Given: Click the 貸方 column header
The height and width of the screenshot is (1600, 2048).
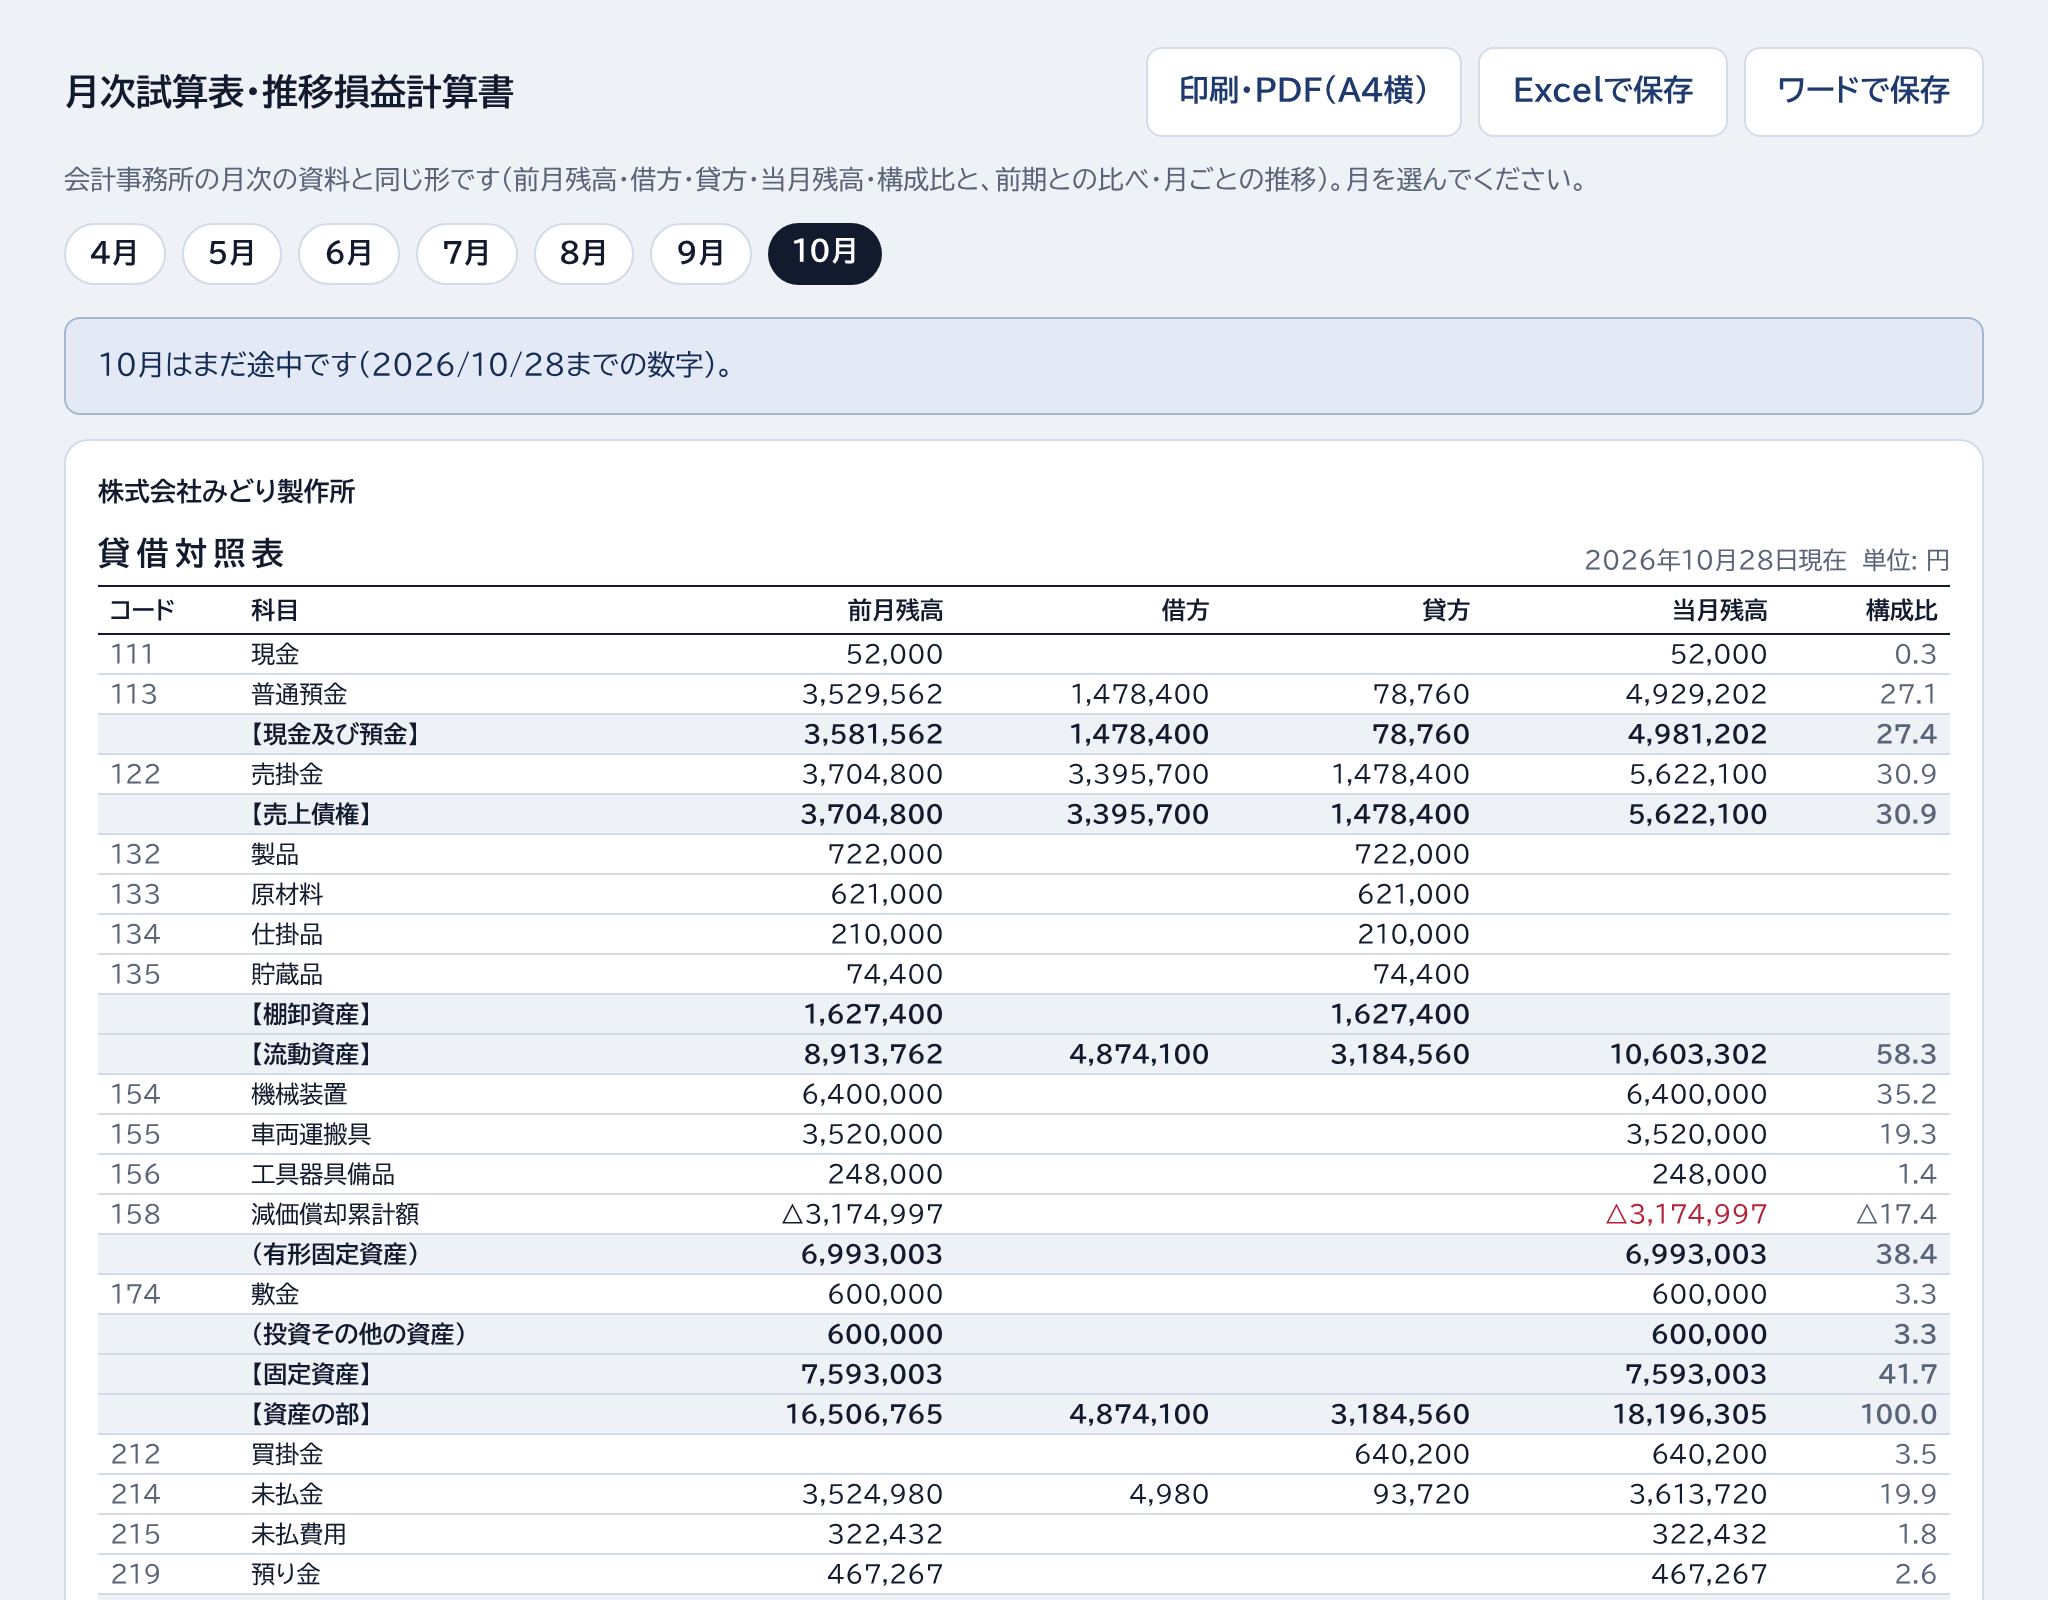Looking at the screenshot, I should pos(1446,610).
